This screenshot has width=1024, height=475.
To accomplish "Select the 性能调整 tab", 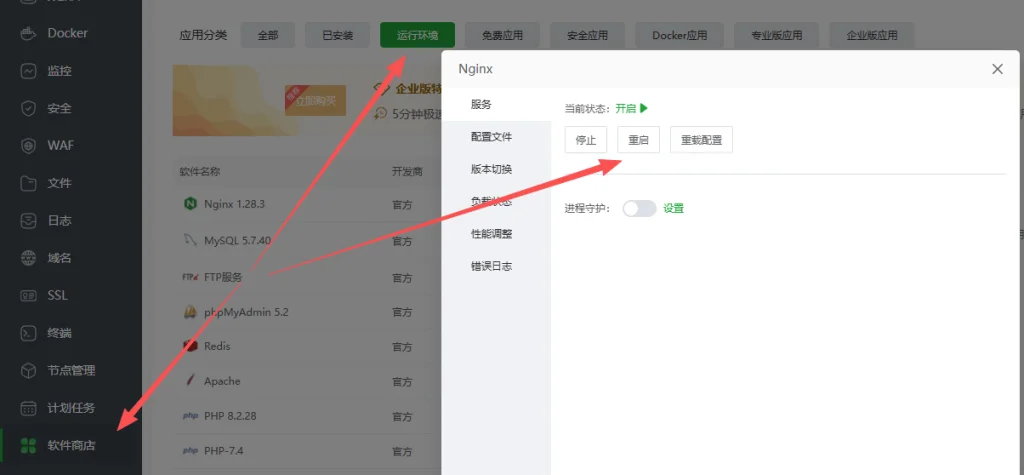I will [492, 234].
